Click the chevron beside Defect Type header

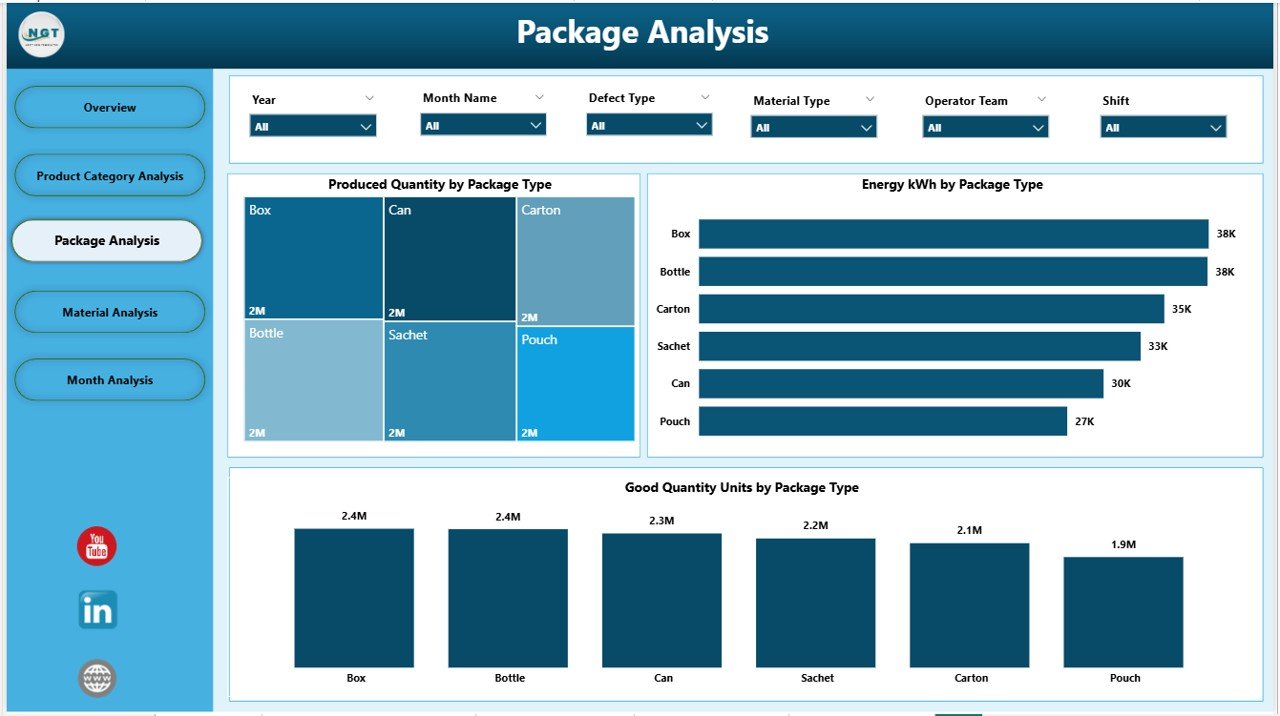[x=706, y=97]
